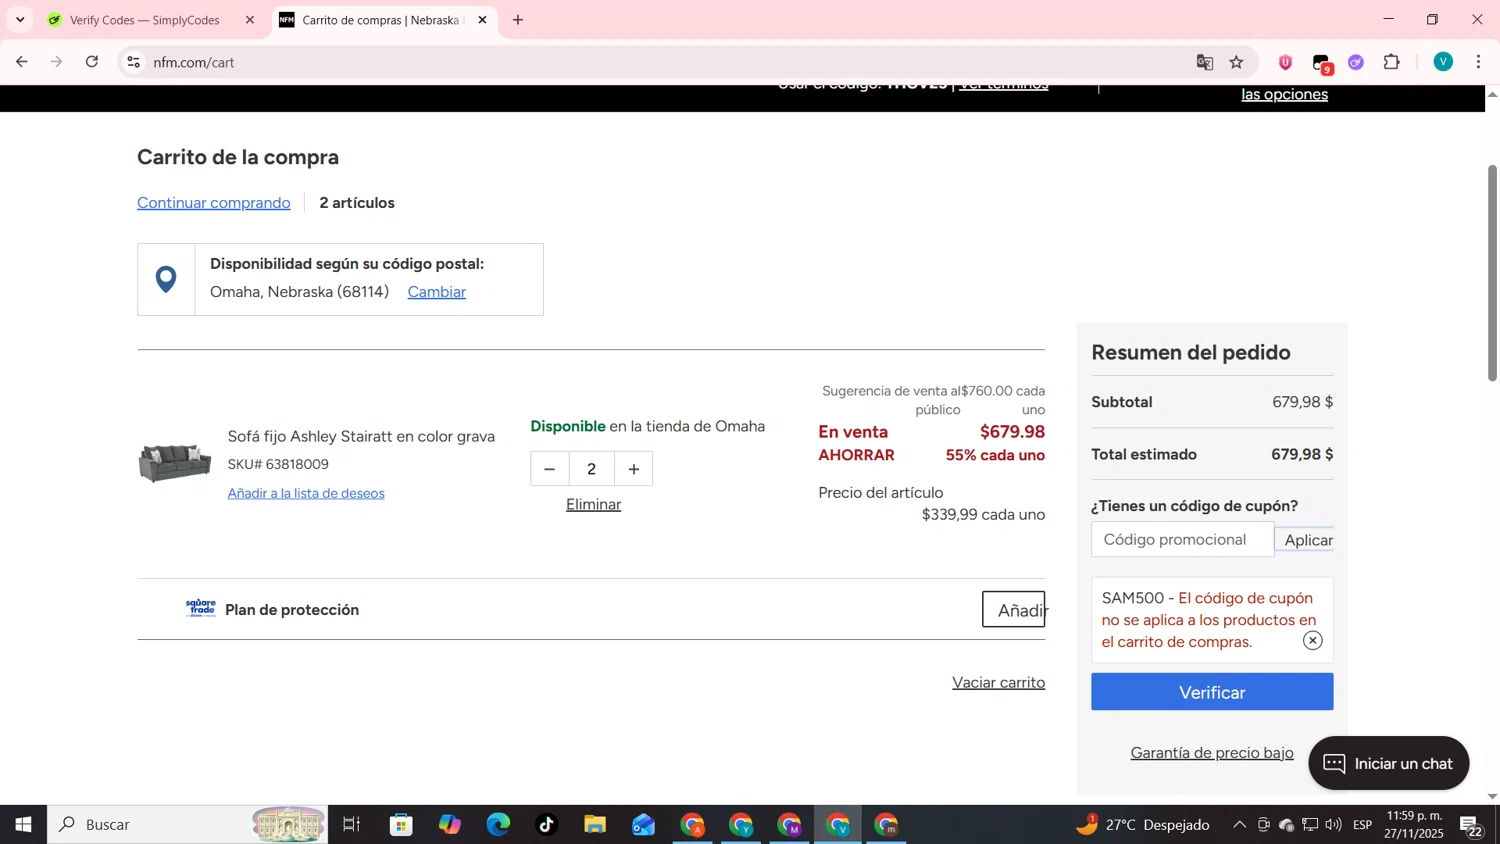Empty cart with Vaciar carrito
The width and height of the screenshot is (1500, 844).
point(998,682)
